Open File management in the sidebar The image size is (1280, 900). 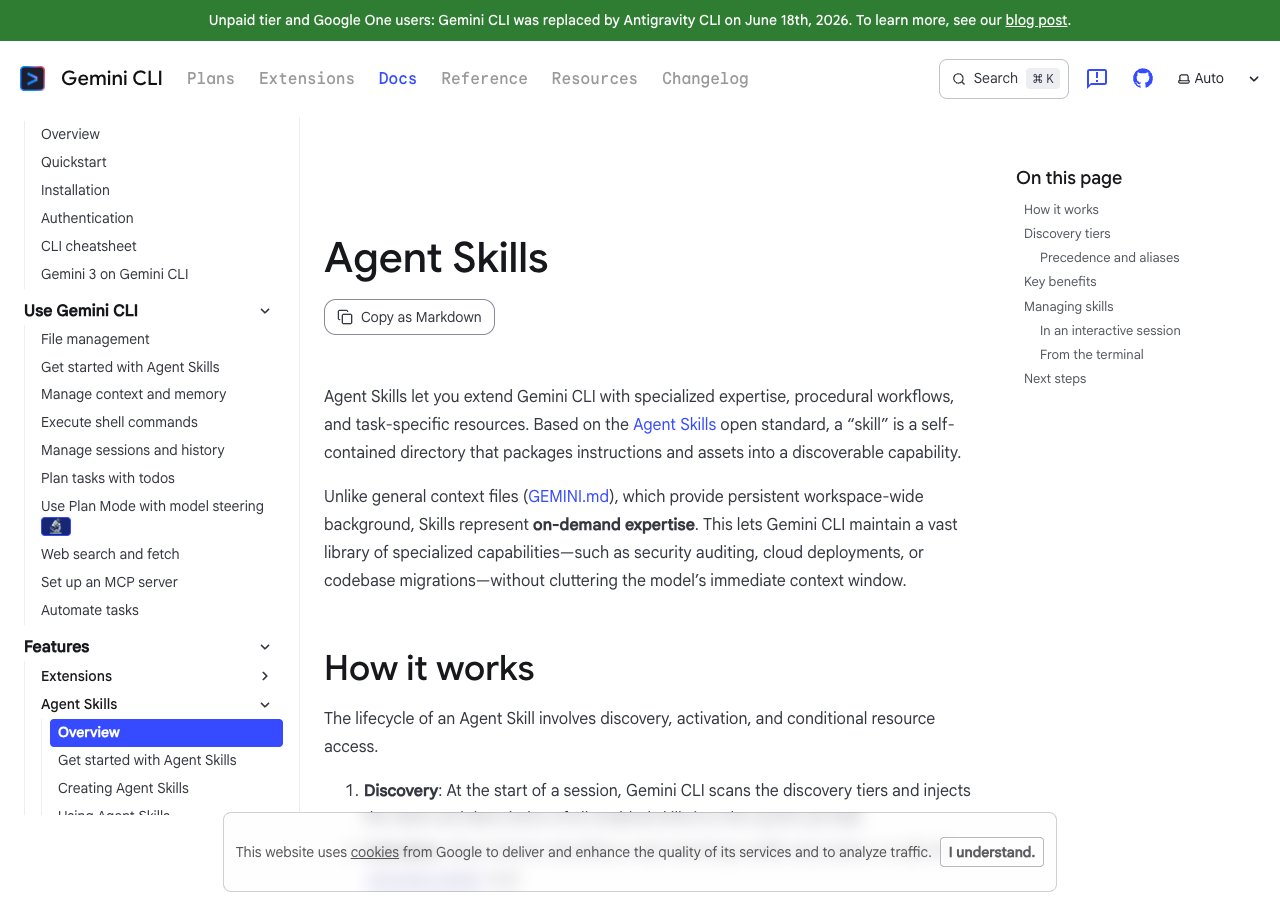click(95, 339)
